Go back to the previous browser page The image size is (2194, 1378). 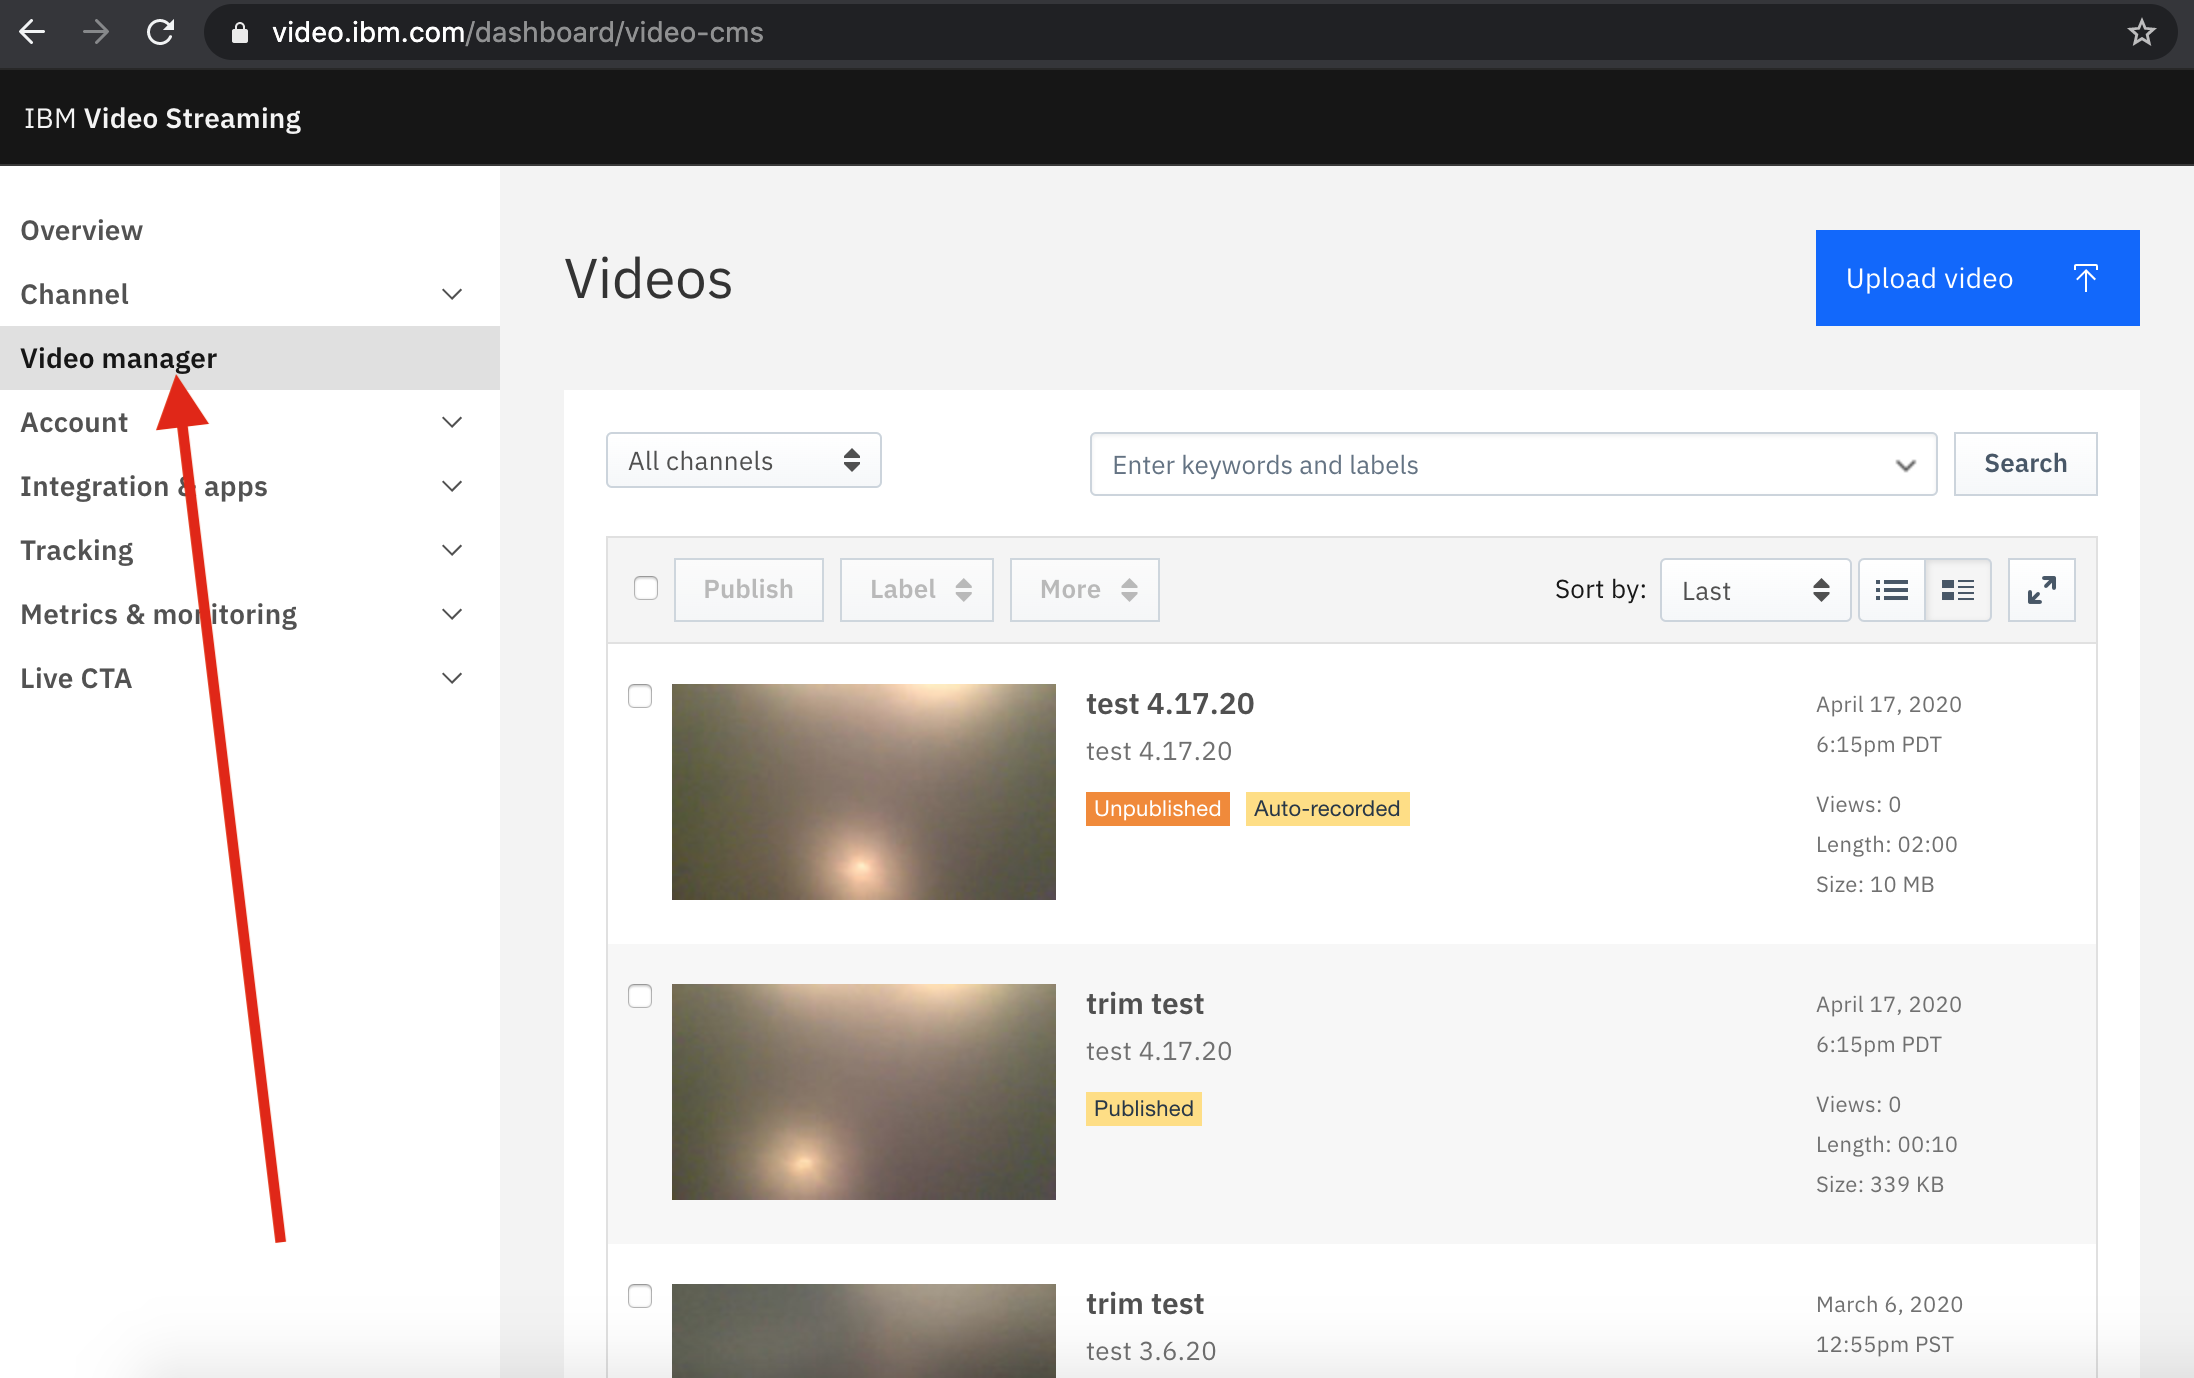(32, 32)
